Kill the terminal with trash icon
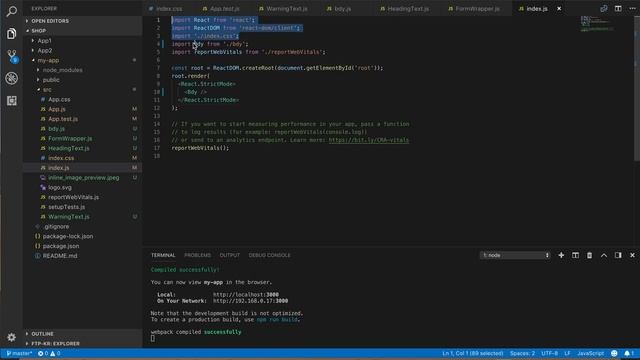Screen dimensions: 640x360 (x=589, y=255)
